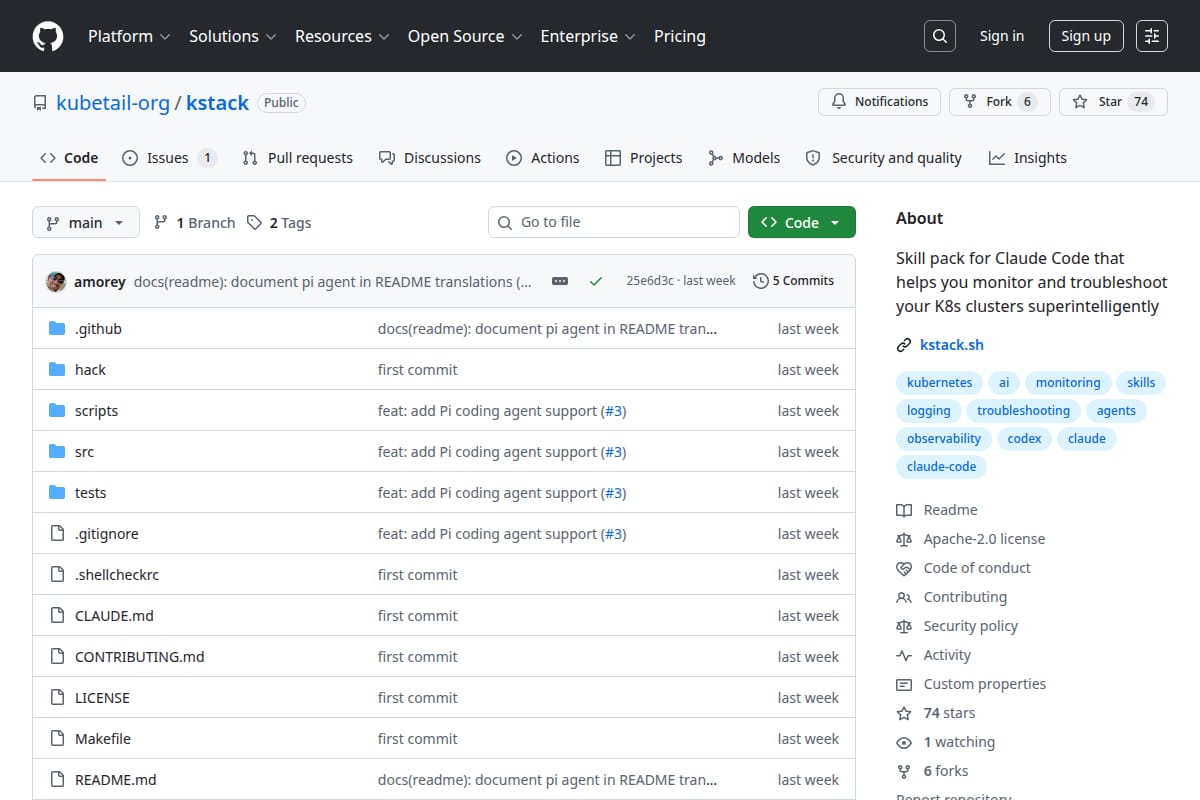Click the file icon beside LICENSE
The width and height of the screenshot is (1200, 800).
[x=57, y=698]
